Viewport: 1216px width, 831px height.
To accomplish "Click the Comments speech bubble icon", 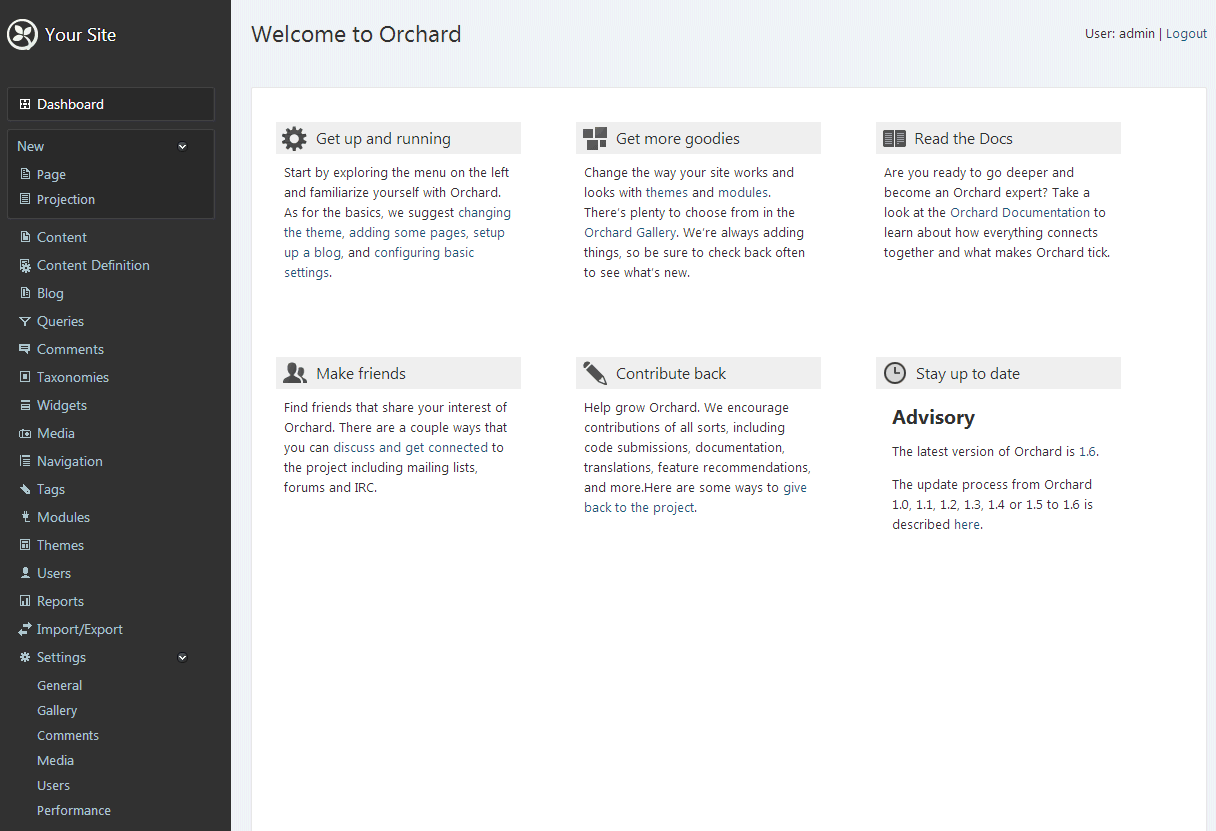I will point(26,349).
